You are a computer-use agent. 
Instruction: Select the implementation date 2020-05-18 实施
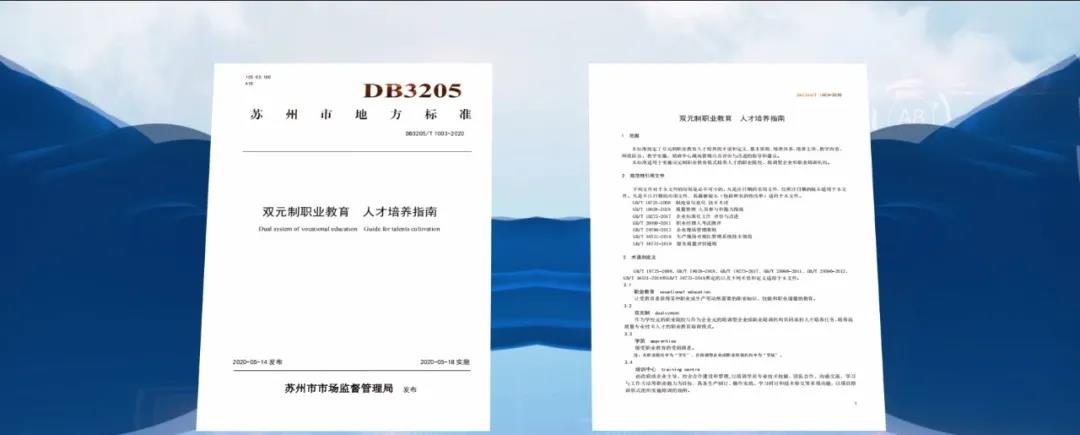click(445, 361)
